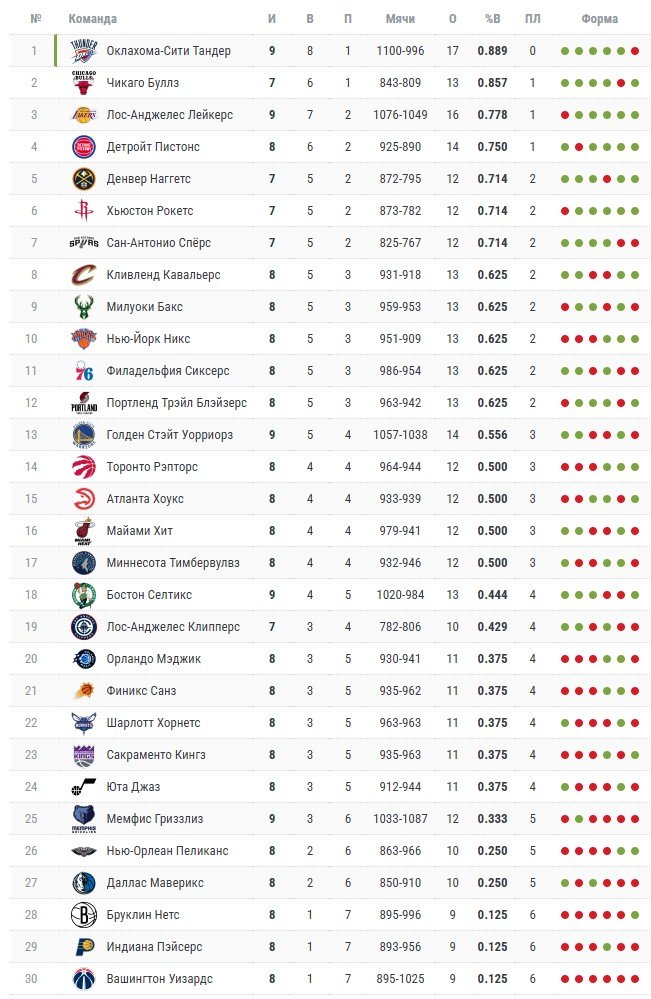This screenshot has height=999, width=651.
Task: Sort table by the Мячи column header
Action: tap(400, 19)
